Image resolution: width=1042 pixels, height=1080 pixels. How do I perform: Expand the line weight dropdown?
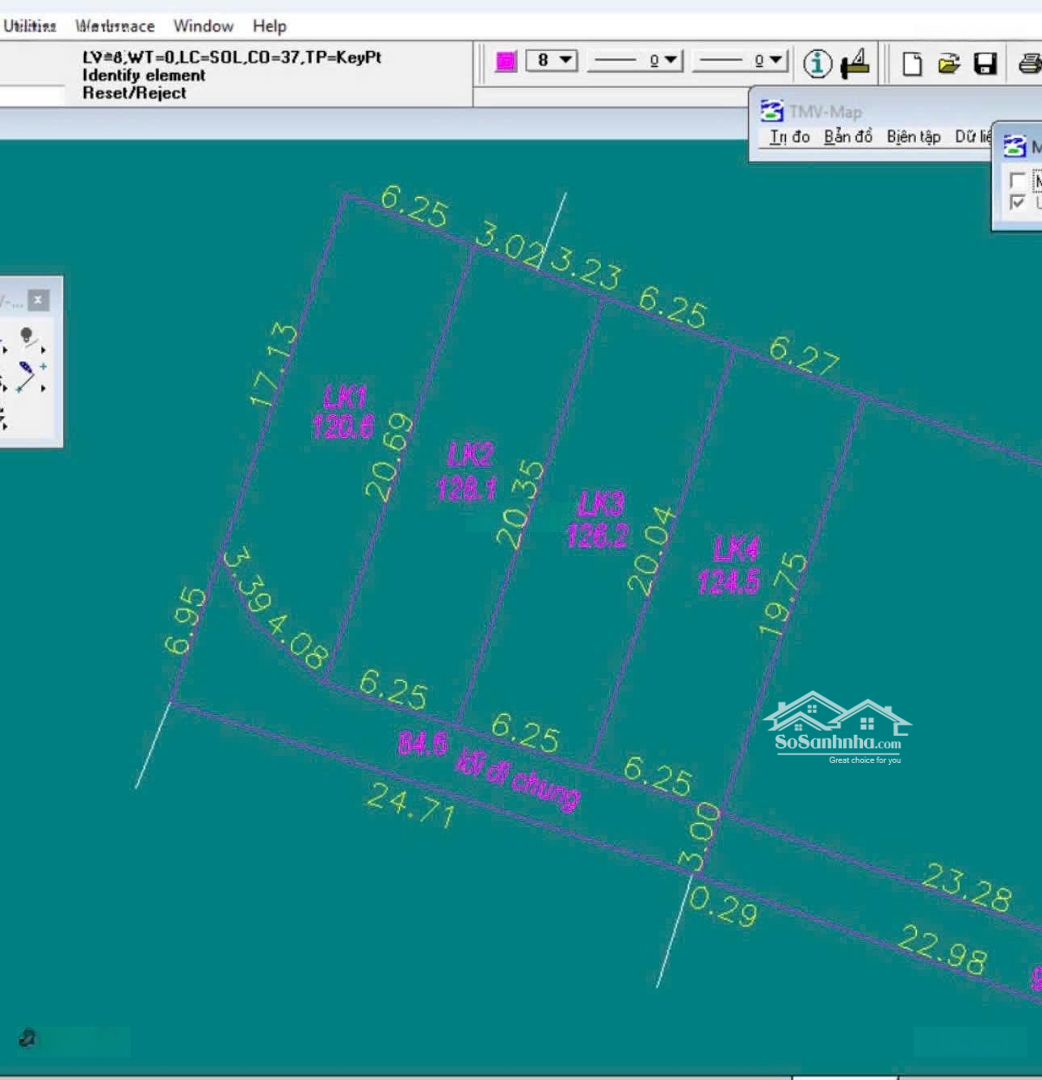(741, 61)
